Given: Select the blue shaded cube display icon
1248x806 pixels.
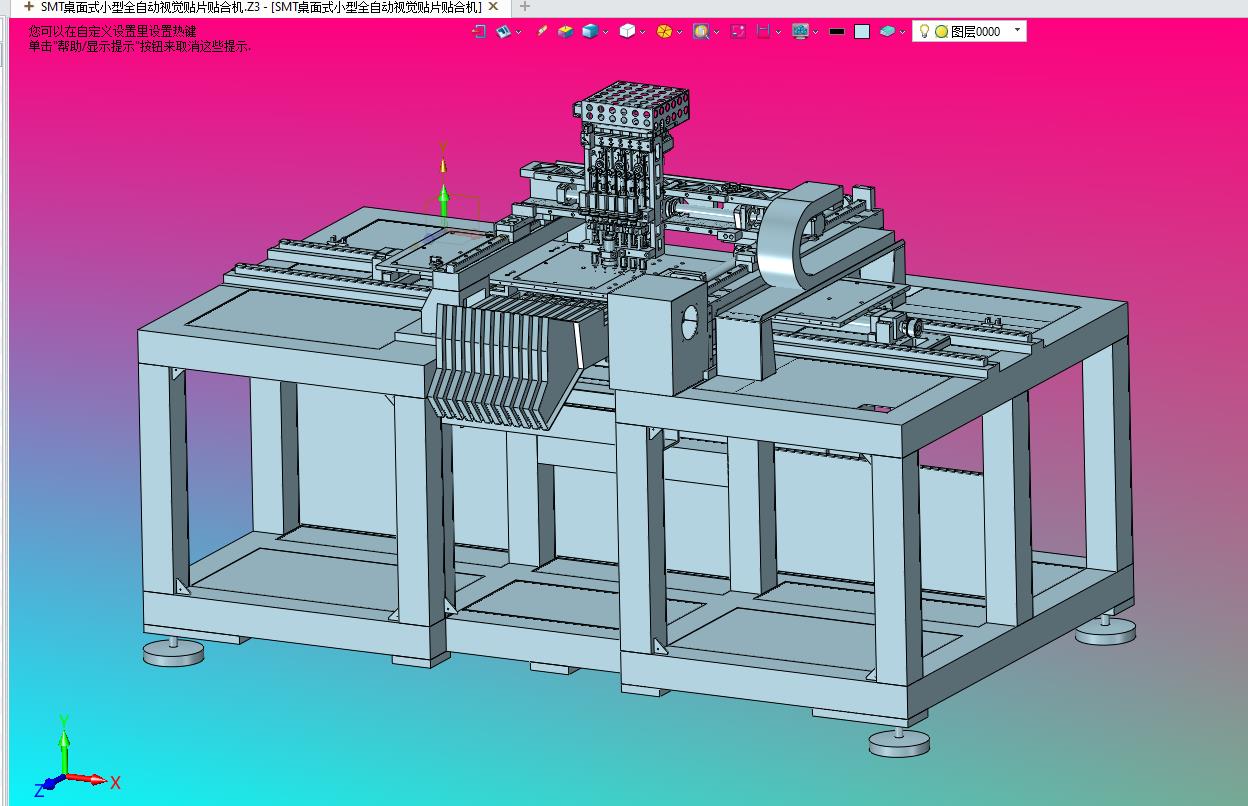Looking at the screenshot, I should (x=590, y=32).
